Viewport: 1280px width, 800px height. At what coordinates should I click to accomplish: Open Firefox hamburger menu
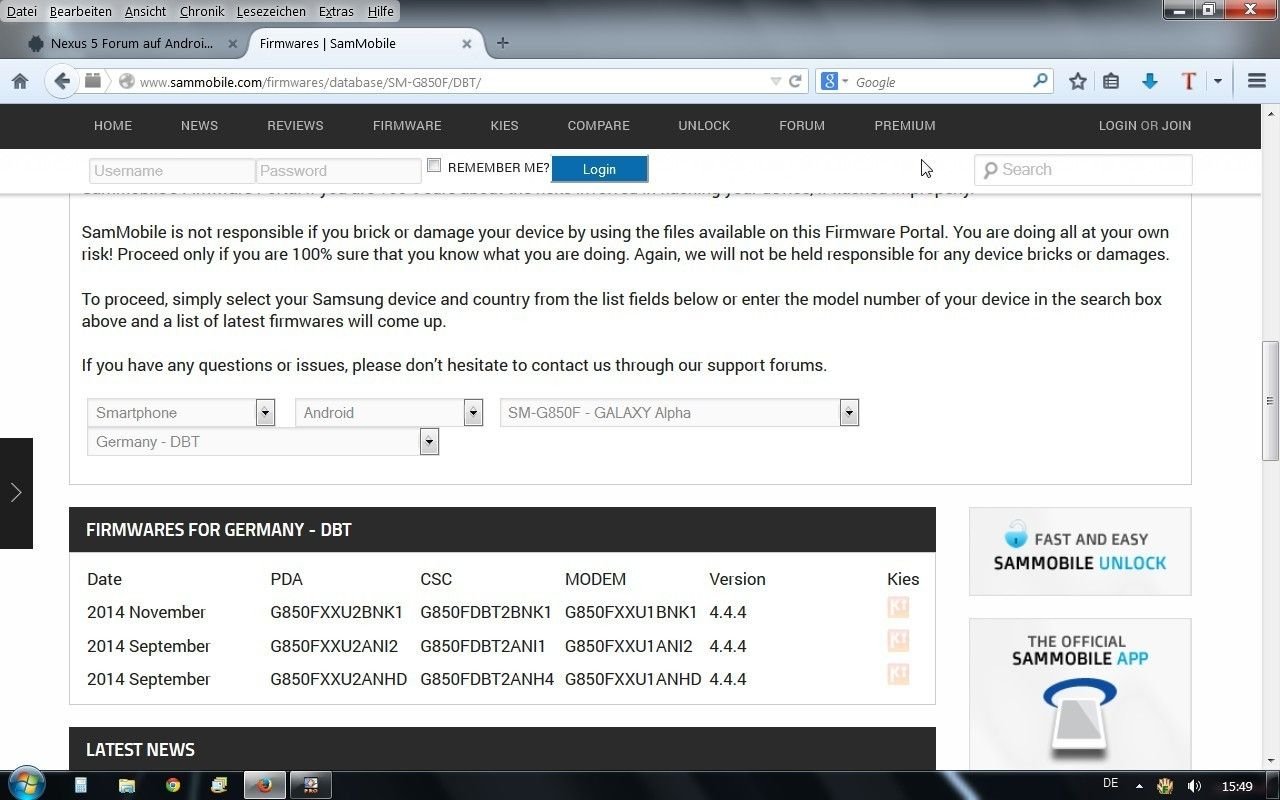1257,82
